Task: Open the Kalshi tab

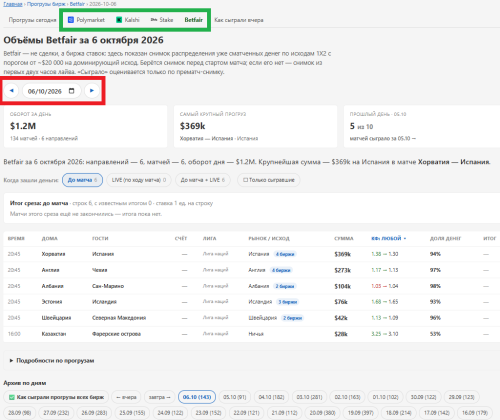Action: (x=128, y=20)
